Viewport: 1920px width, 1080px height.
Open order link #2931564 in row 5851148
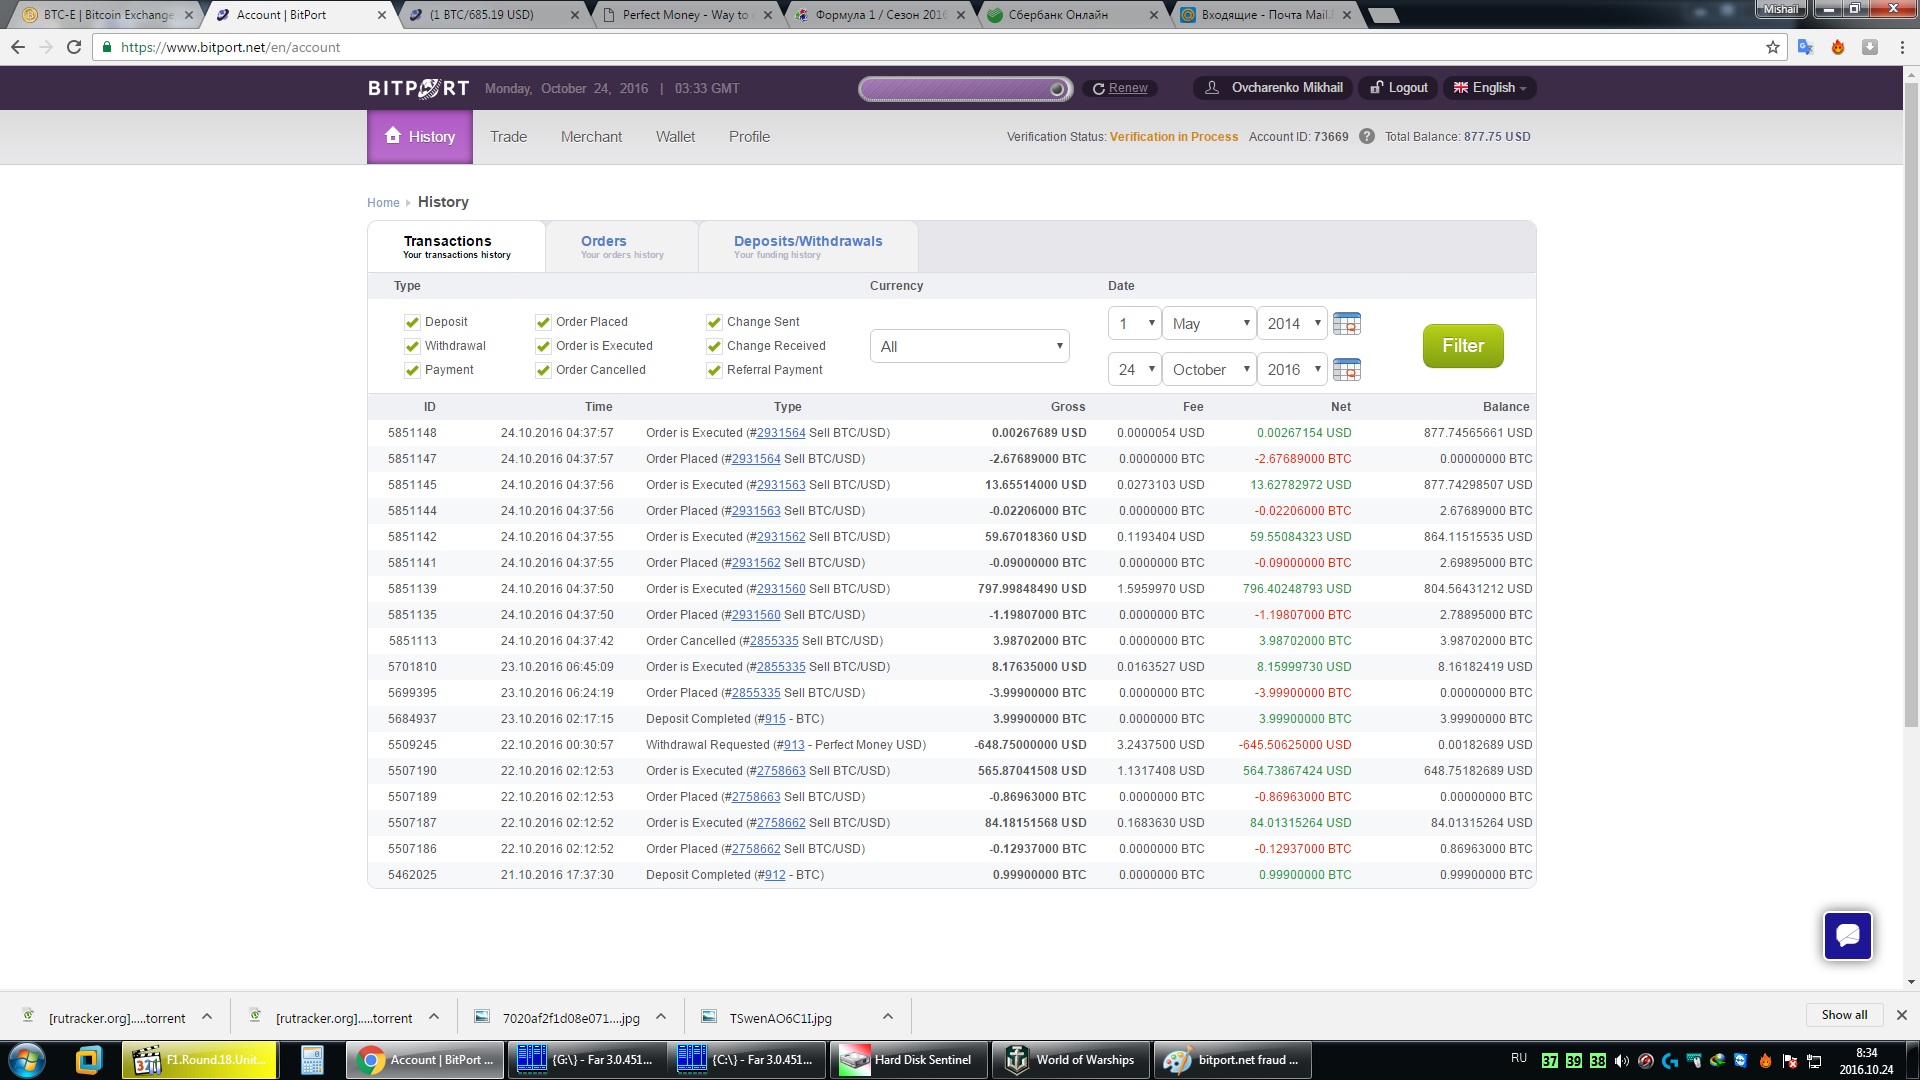tap(780, 433)
